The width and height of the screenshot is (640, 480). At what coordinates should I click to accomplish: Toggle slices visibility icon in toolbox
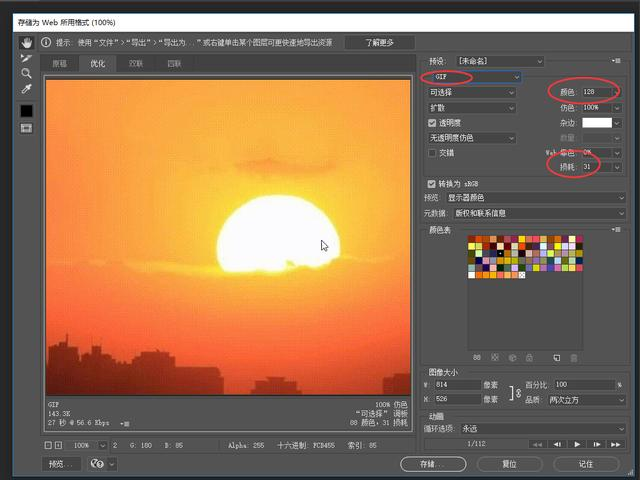point(27,129)
